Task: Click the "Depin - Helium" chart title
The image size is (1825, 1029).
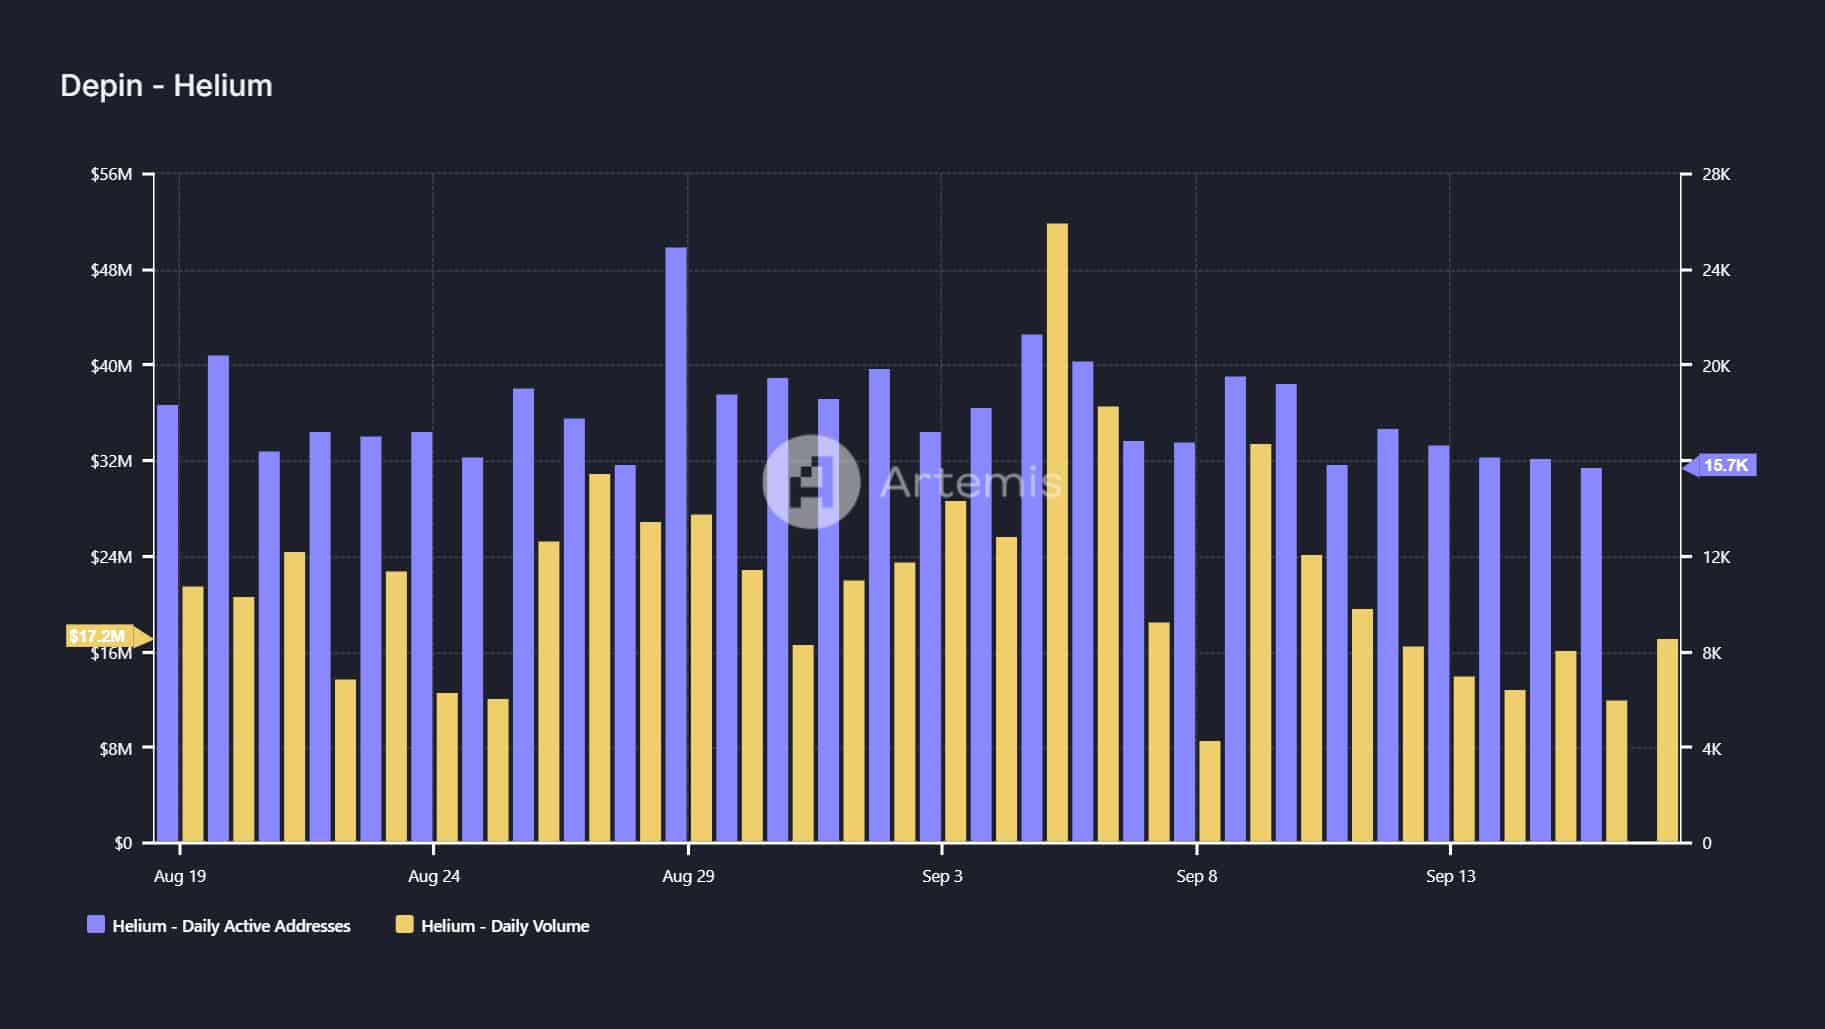Action: click(166, 86)
